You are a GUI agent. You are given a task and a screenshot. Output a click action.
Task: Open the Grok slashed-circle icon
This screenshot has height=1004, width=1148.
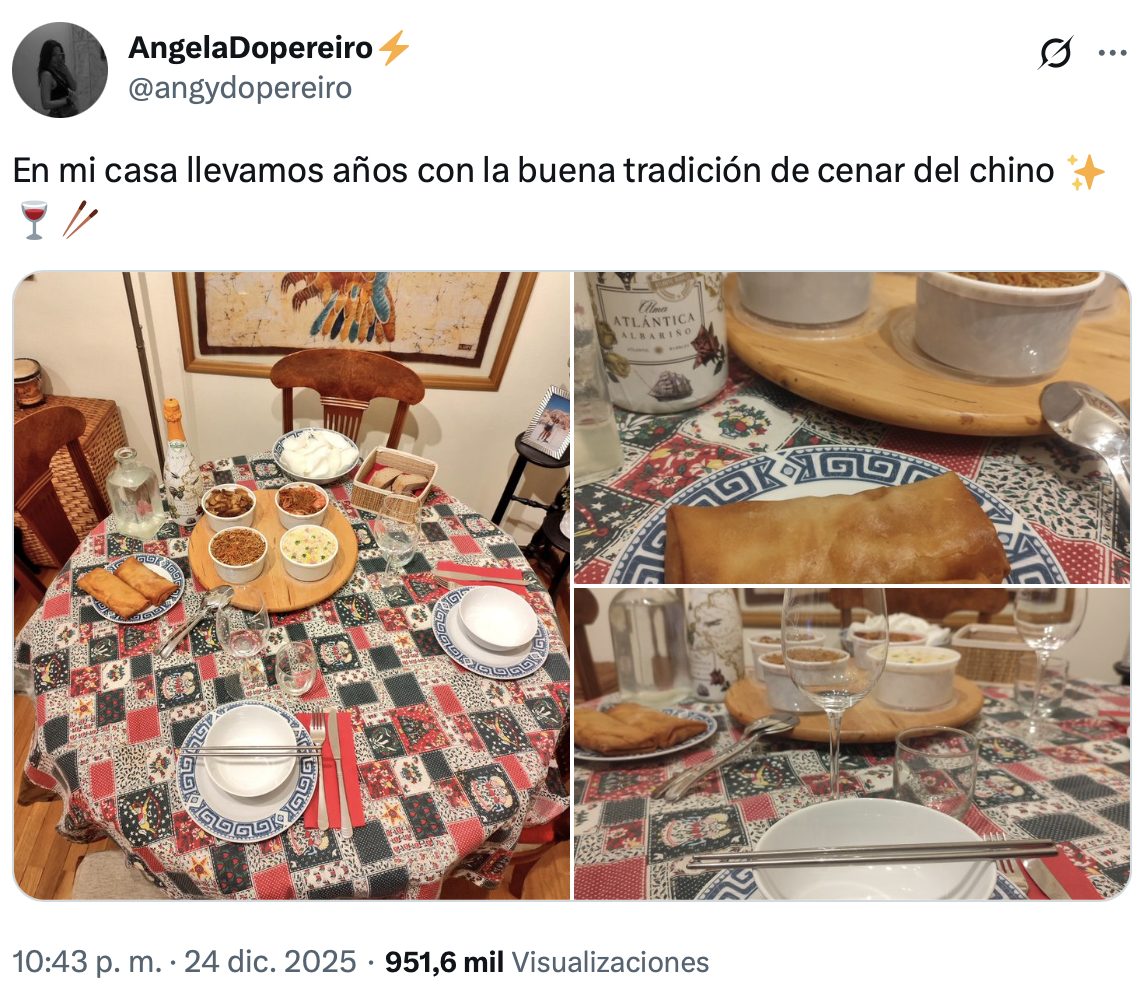[x=1055, y=52]
